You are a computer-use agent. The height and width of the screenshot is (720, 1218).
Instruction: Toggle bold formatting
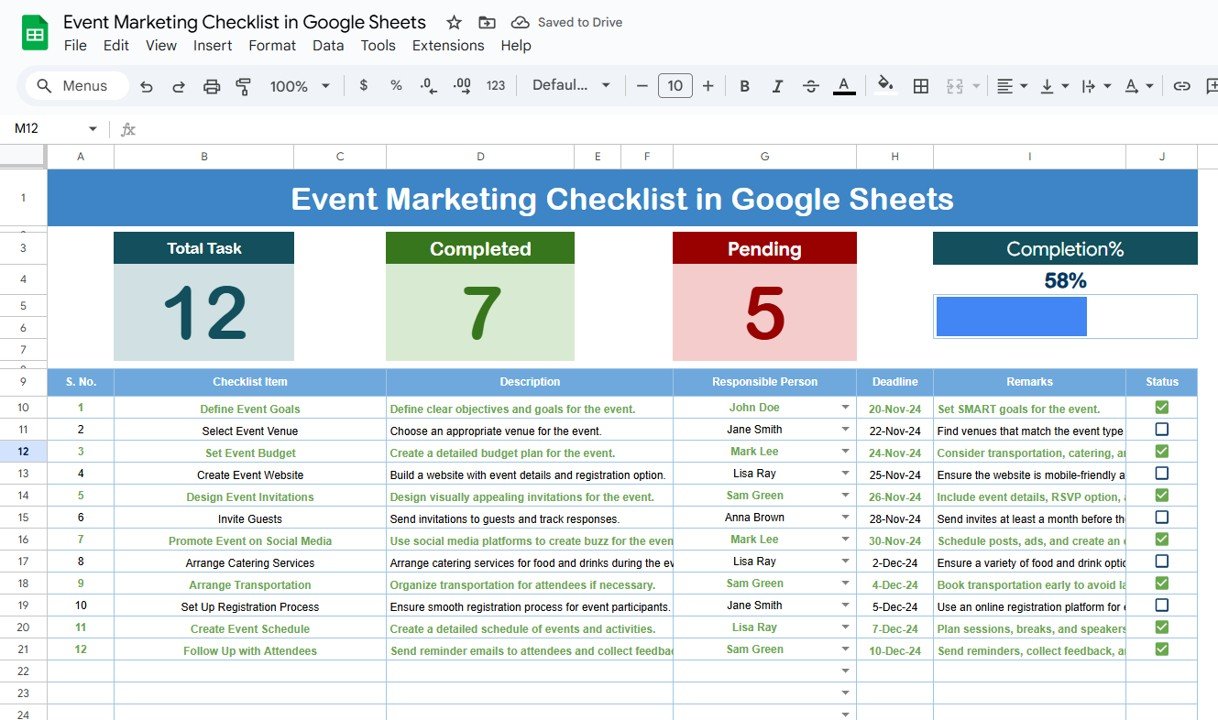pos(744,86)
